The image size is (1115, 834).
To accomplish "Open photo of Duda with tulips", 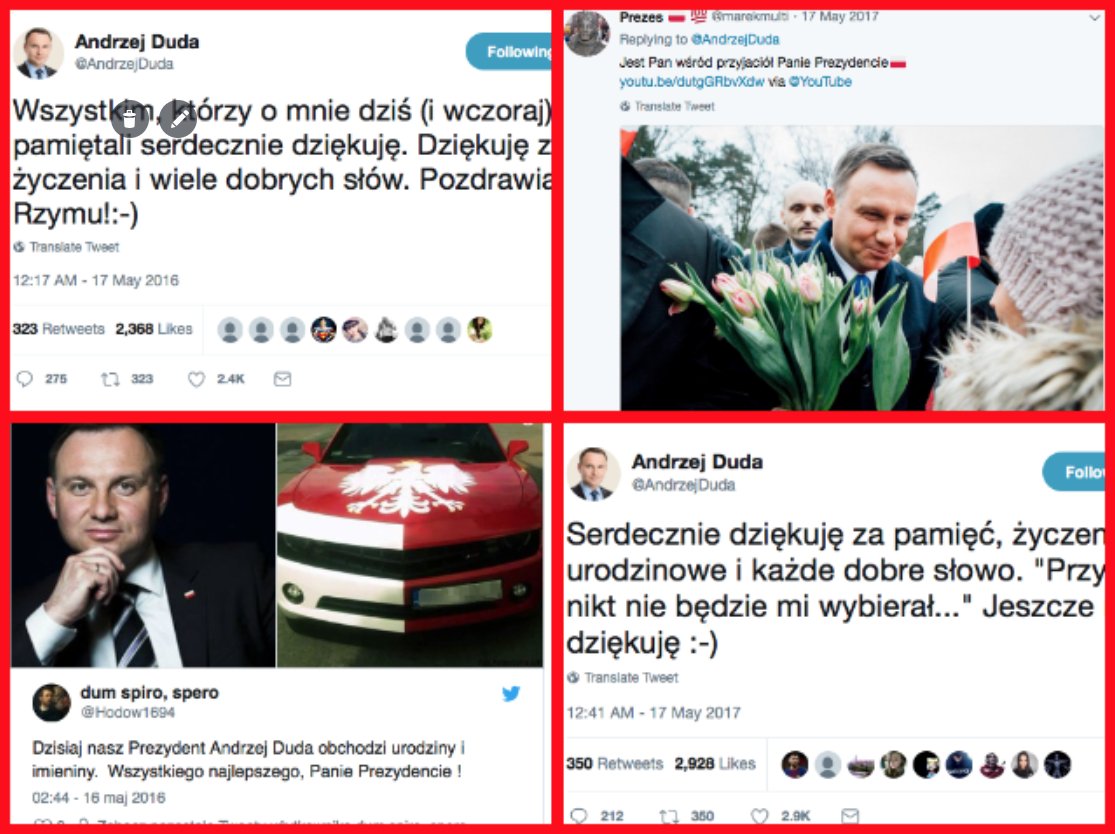I will coord(862,267).
